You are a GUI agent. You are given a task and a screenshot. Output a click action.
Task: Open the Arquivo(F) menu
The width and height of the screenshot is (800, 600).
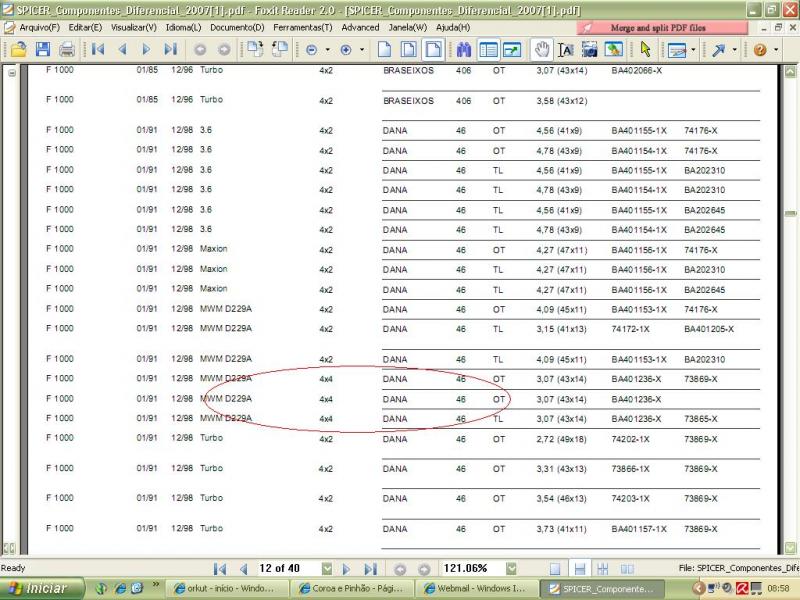point(39,28)
